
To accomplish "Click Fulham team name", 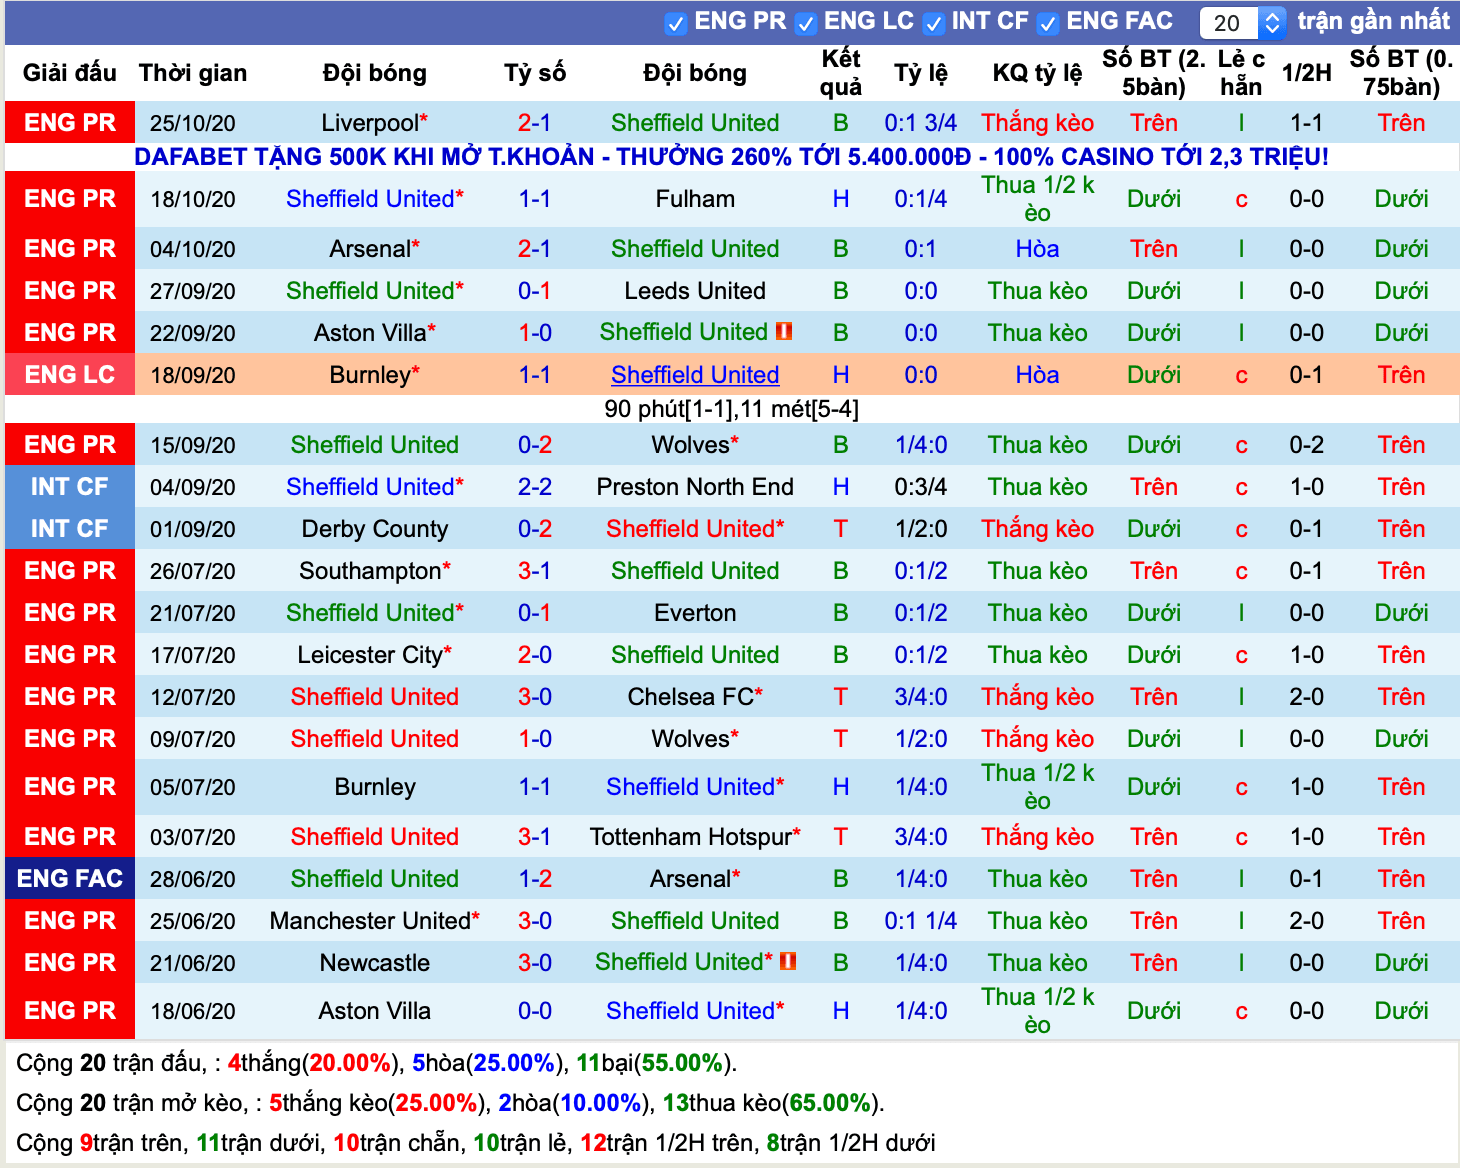I will (695, 199).
